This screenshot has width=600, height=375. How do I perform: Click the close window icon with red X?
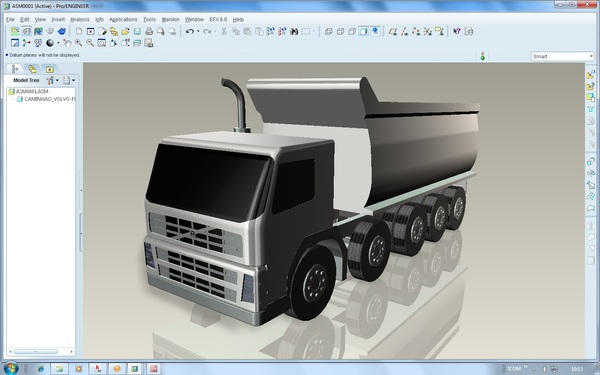[90, 31]
